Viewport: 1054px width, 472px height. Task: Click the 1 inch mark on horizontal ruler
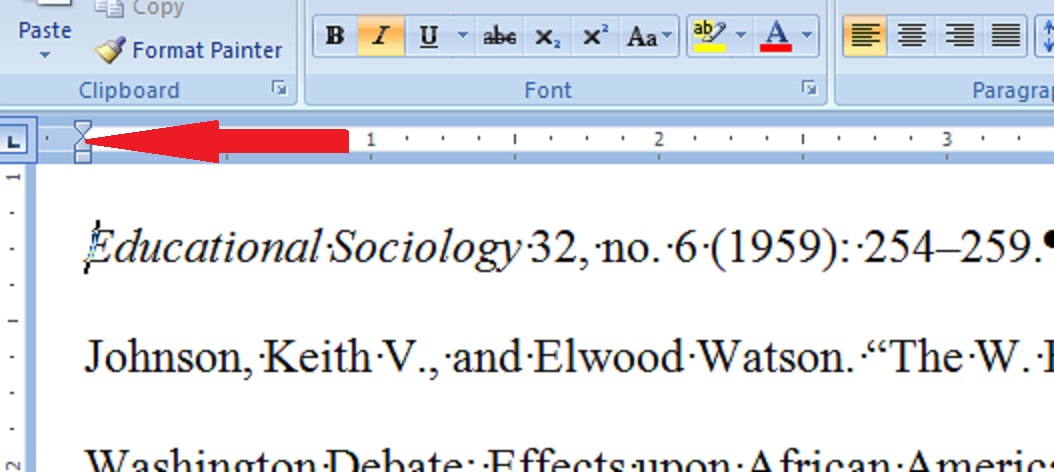coord(370,140)
